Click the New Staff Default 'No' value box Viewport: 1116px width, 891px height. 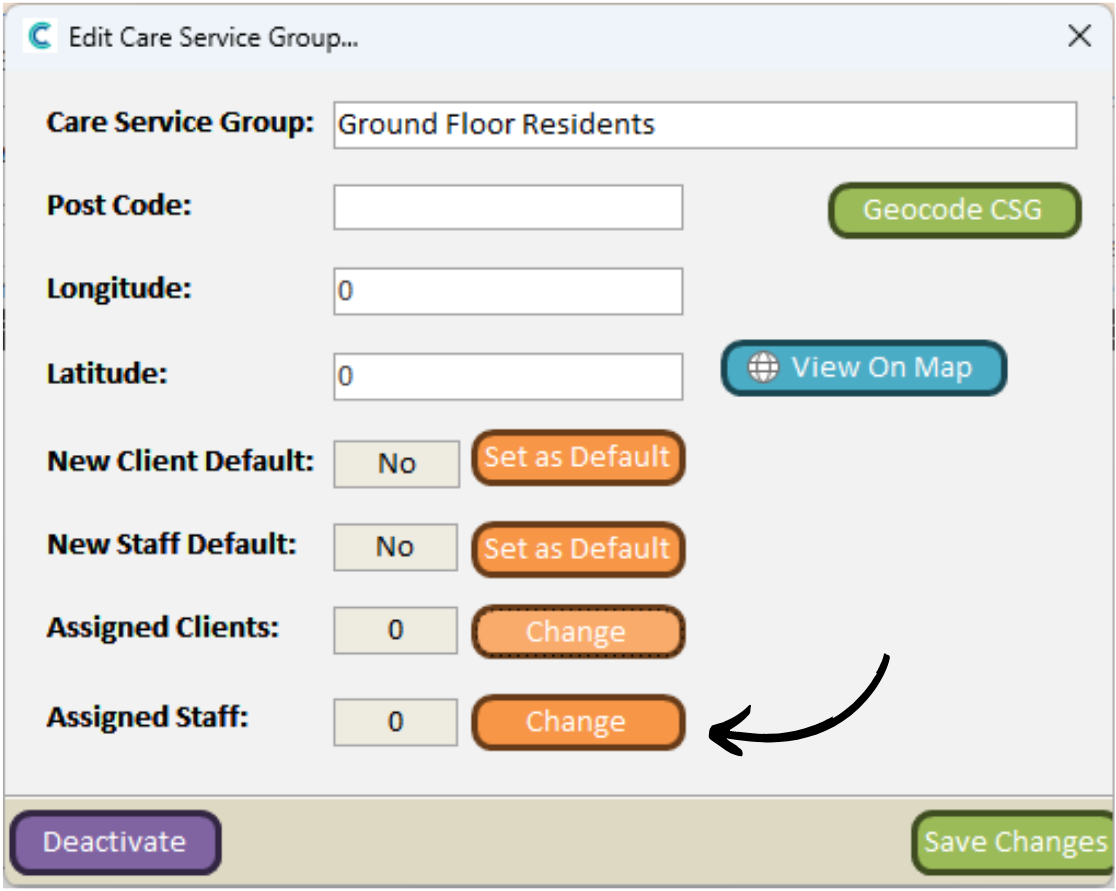coord(395,547)
